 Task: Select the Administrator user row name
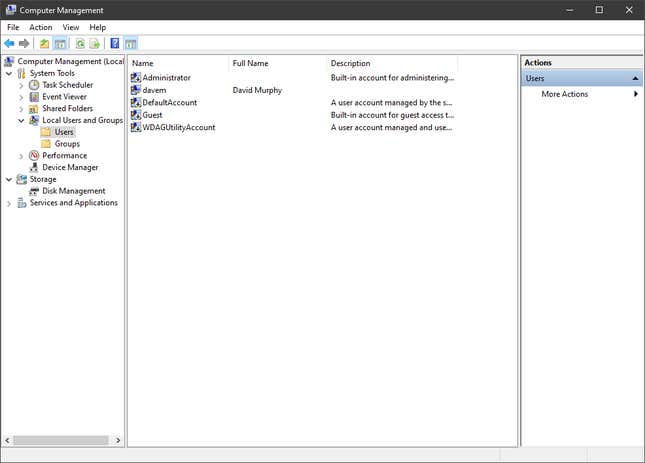[166, 77]
